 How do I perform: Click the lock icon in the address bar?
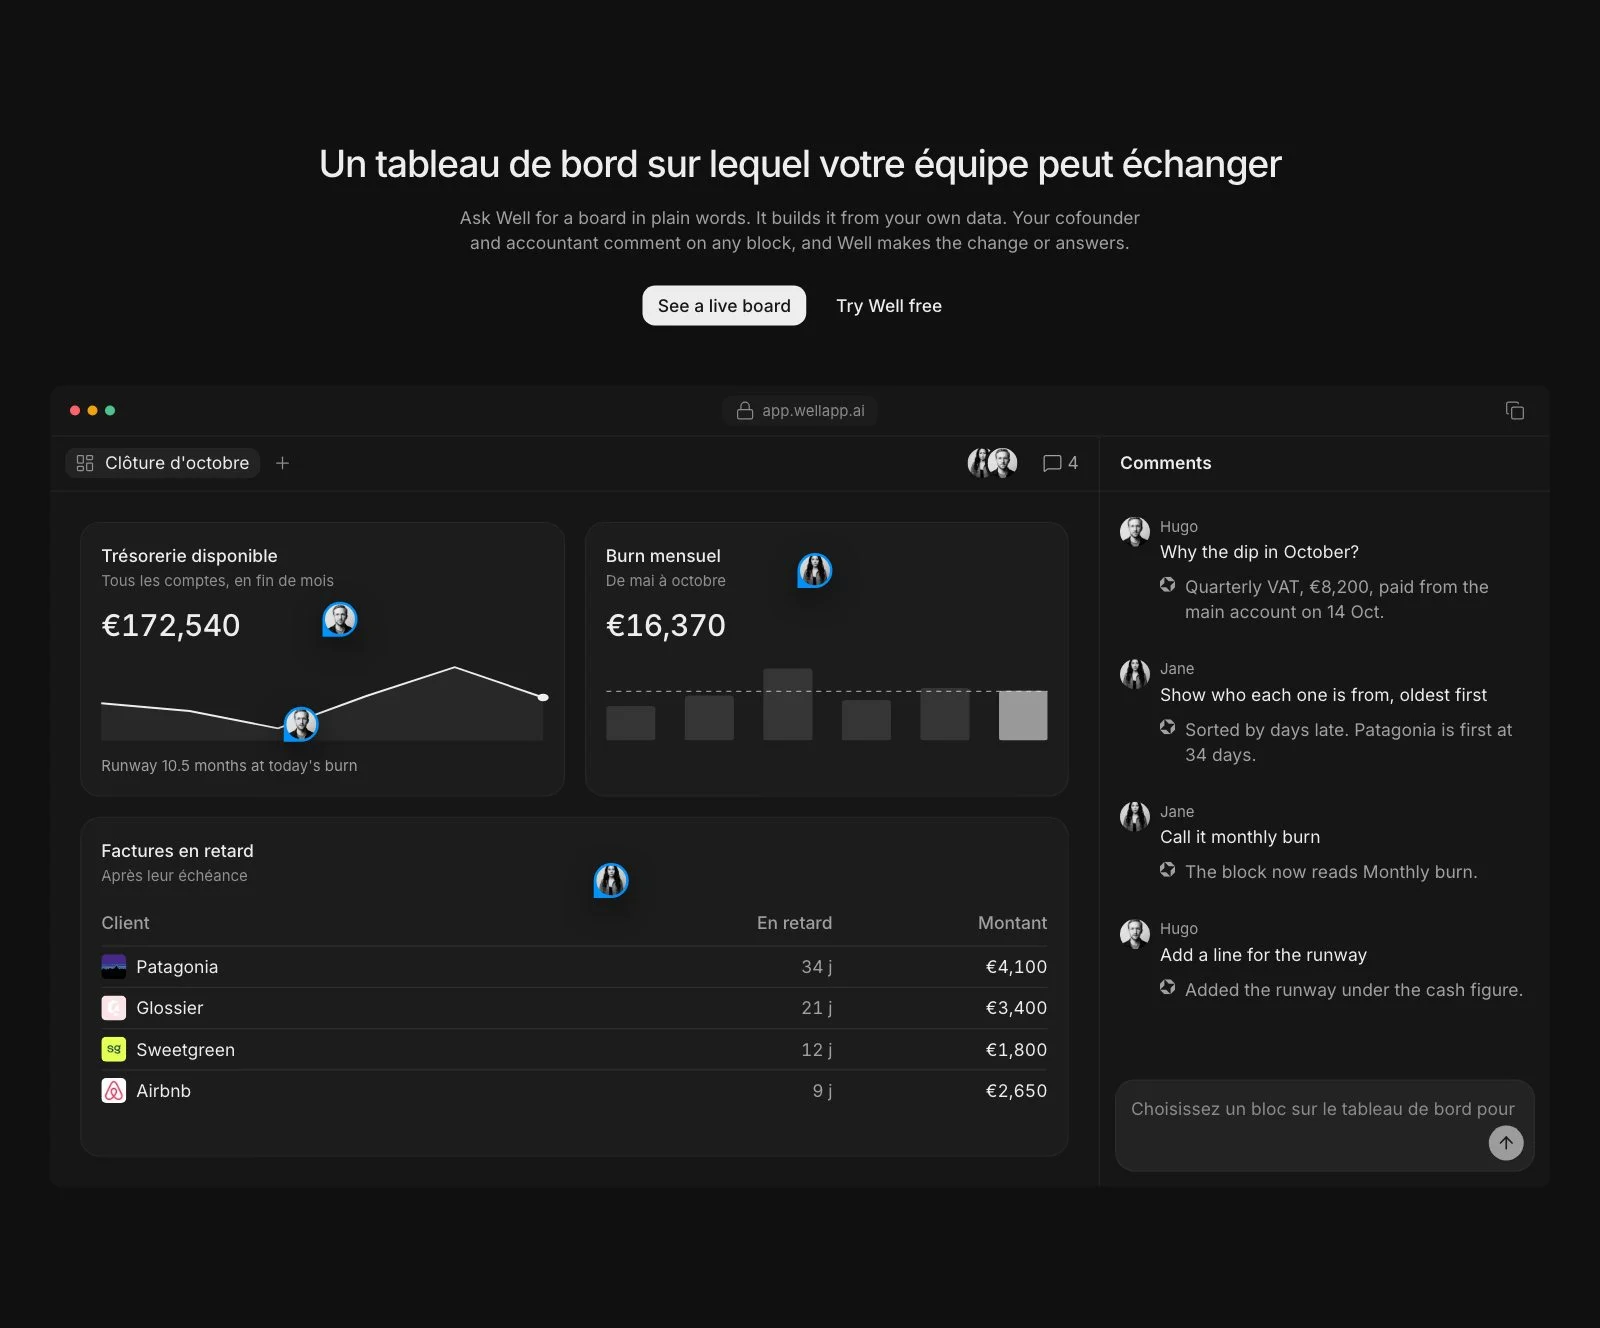click(745, 411)
